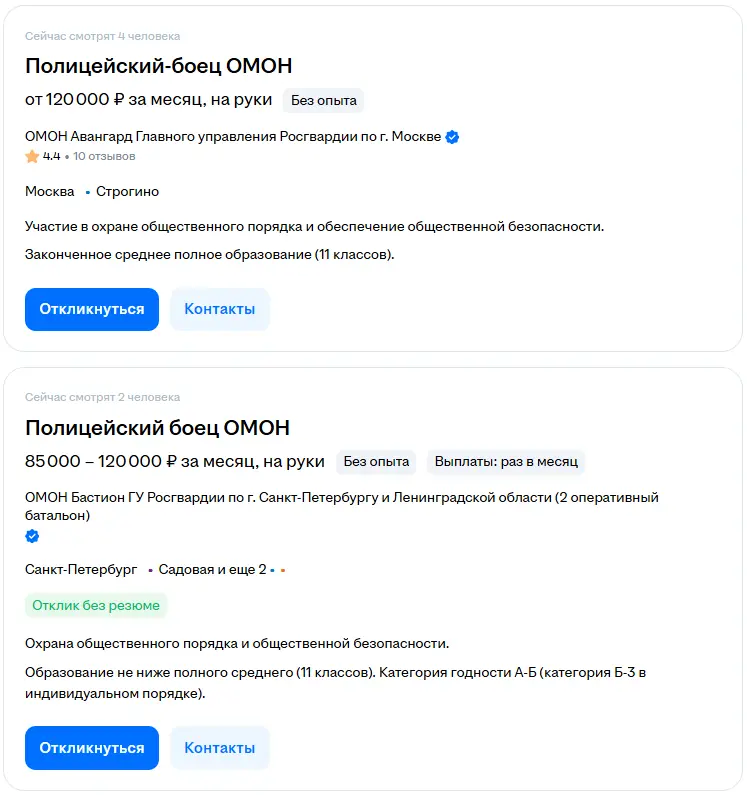
Task: Open the ОМОН Бастион employer page link
Action: [x=341, y=497]
